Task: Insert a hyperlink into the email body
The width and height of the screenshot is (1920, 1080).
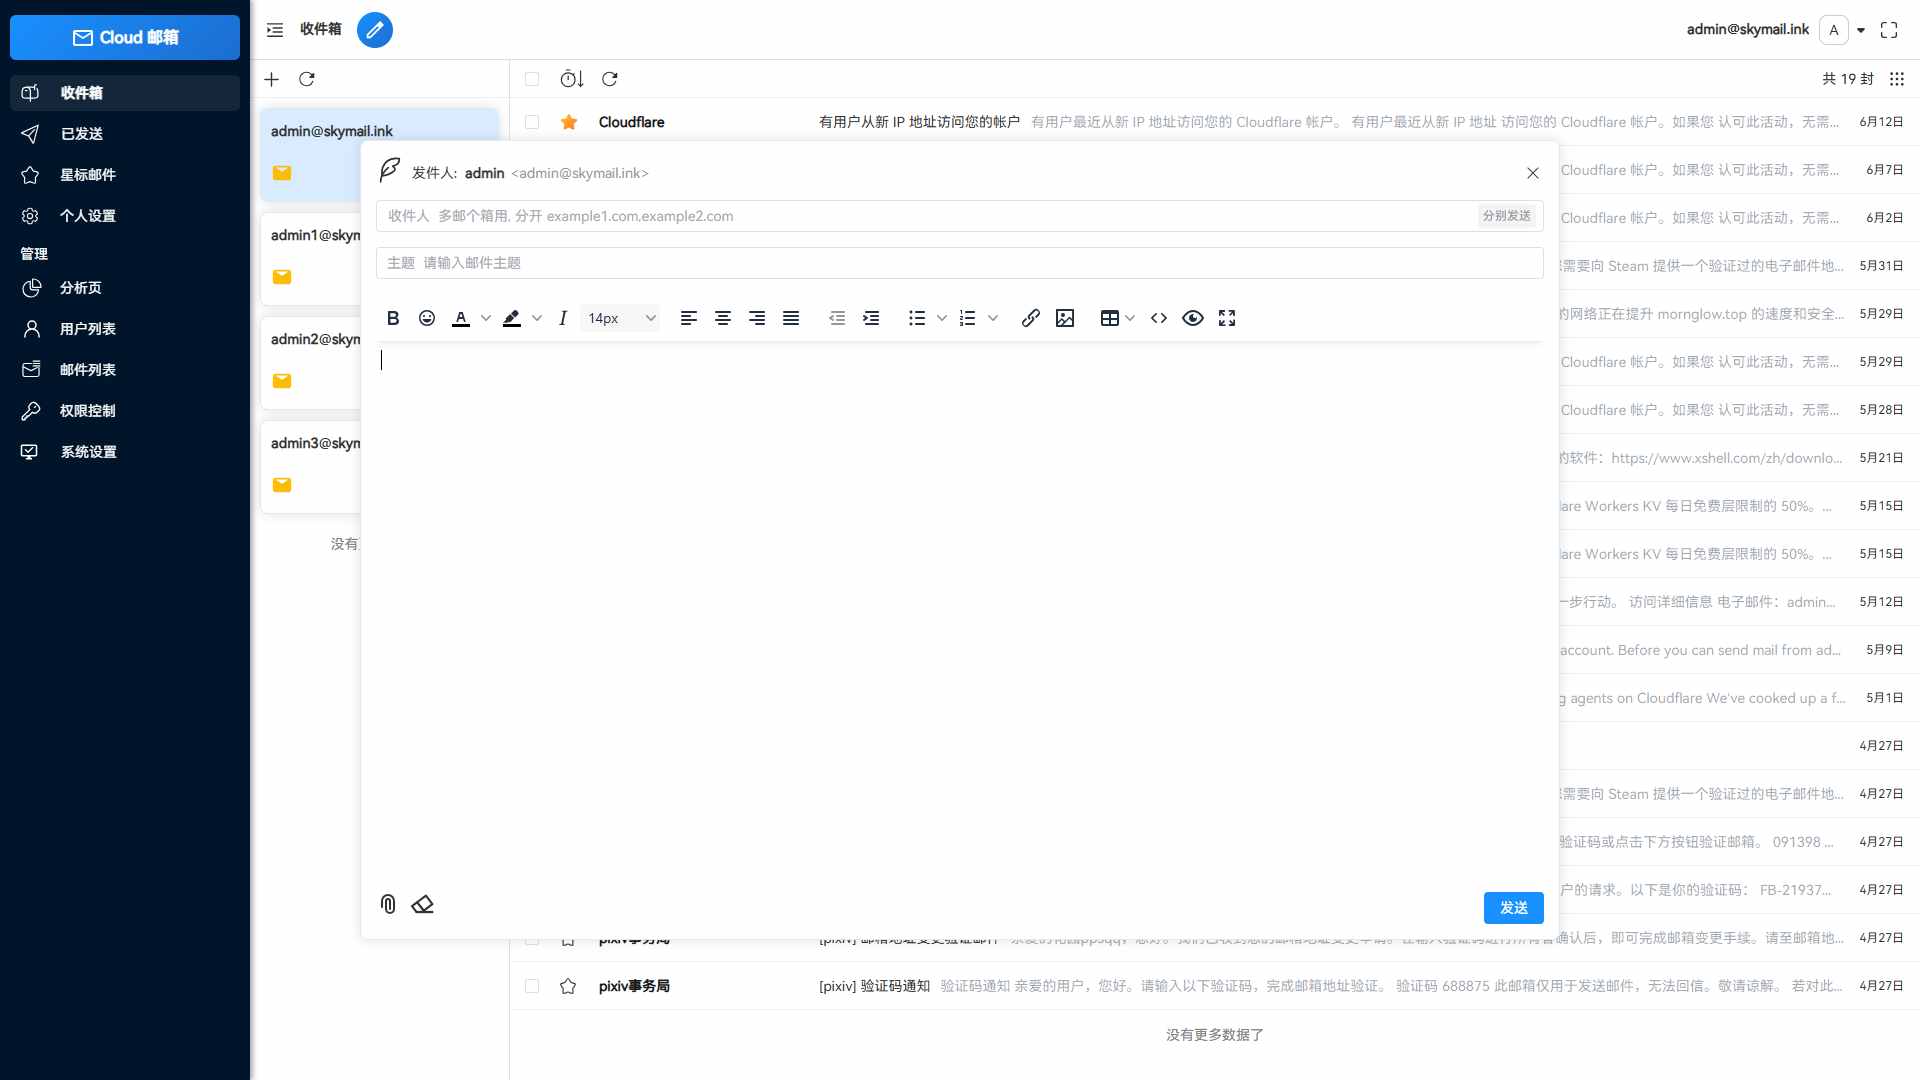Action: [x=1031, y=318]
